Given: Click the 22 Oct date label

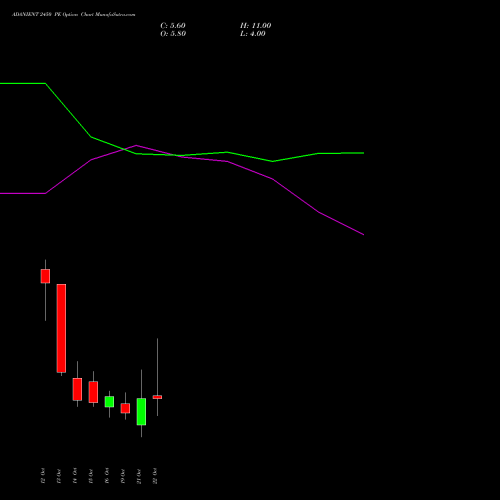Looking at the screenshot, I should point(155,476).
